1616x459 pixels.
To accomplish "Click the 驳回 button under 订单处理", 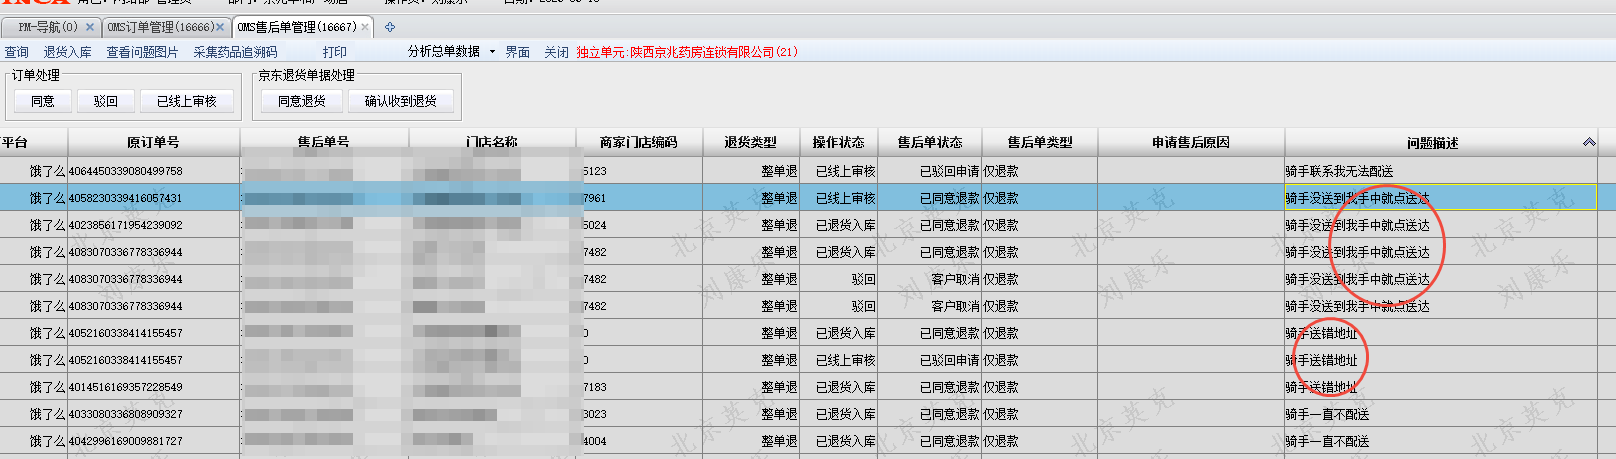I will pyautogui.click(x=106, y=101).
